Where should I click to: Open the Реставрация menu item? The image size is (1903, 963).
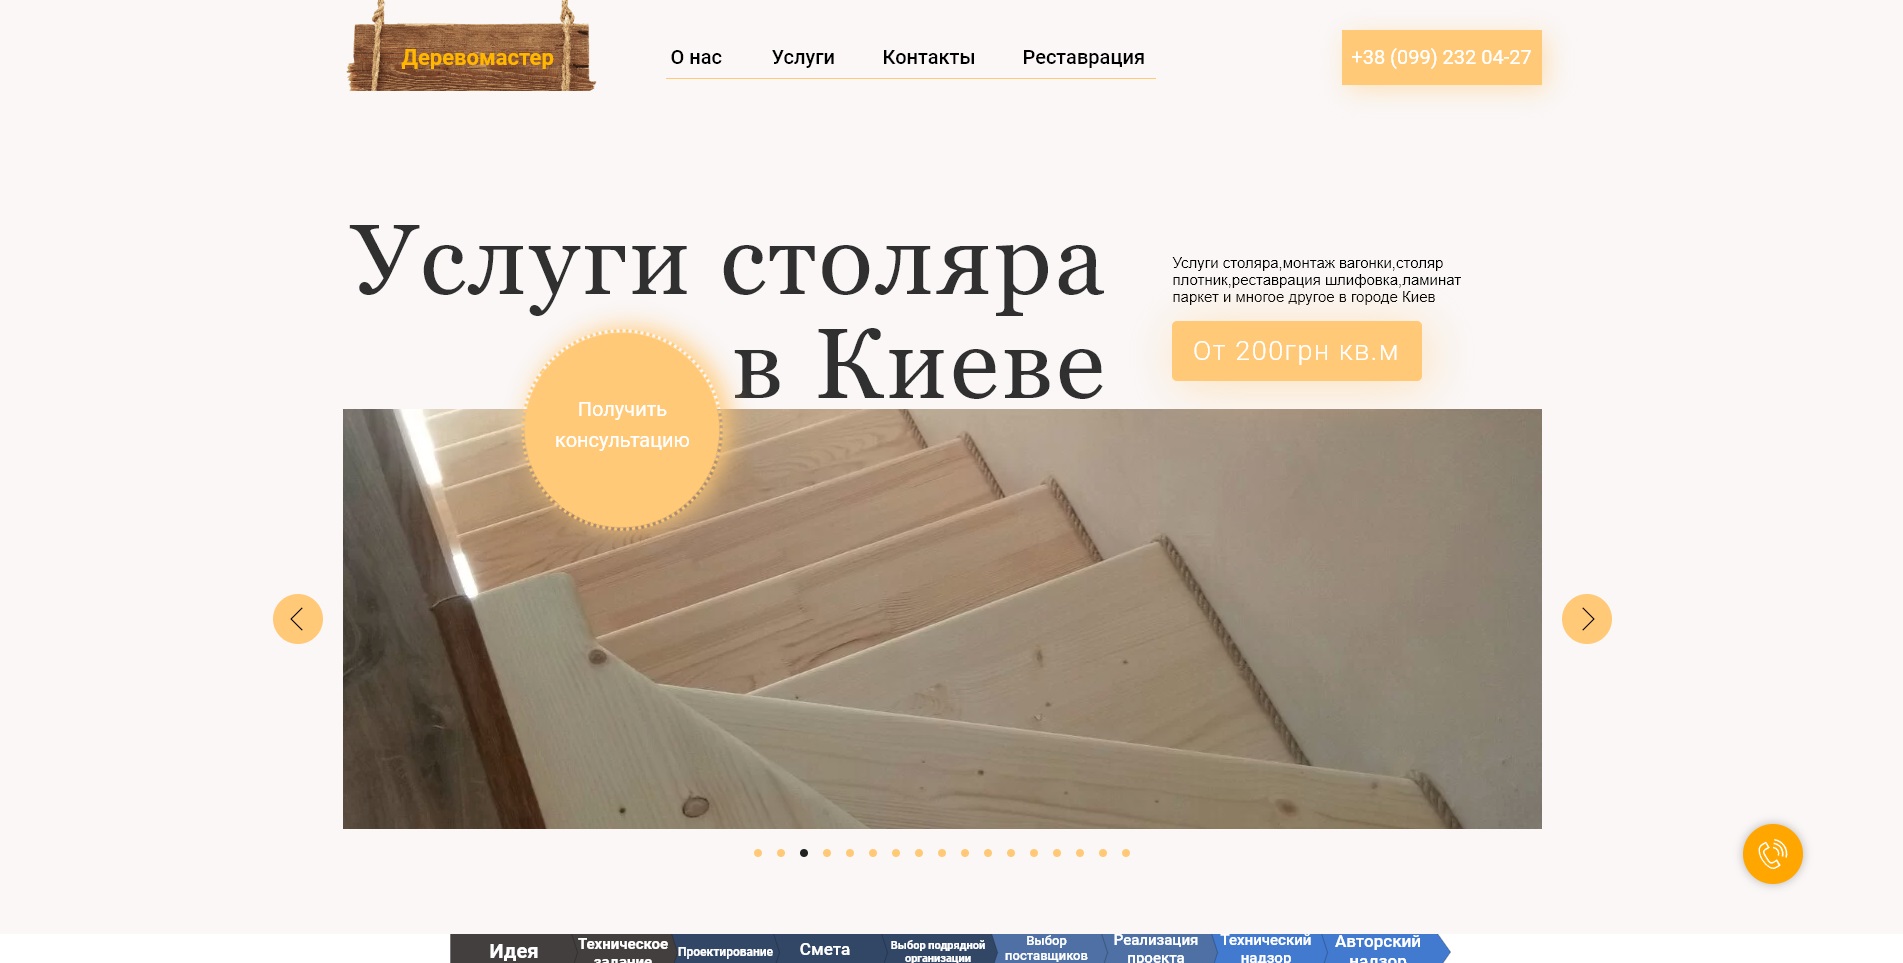(1083, 58)
